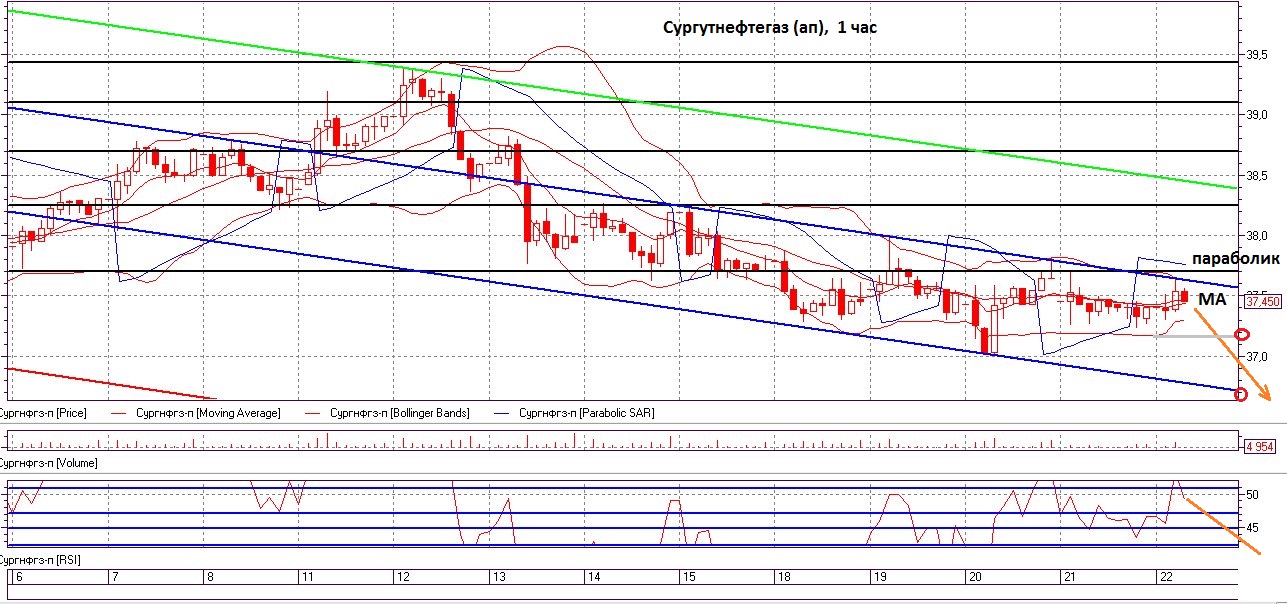Click date label 12 on time axis
The height and width of the screenshot is (604, 1287).
[x=403, y=577]
